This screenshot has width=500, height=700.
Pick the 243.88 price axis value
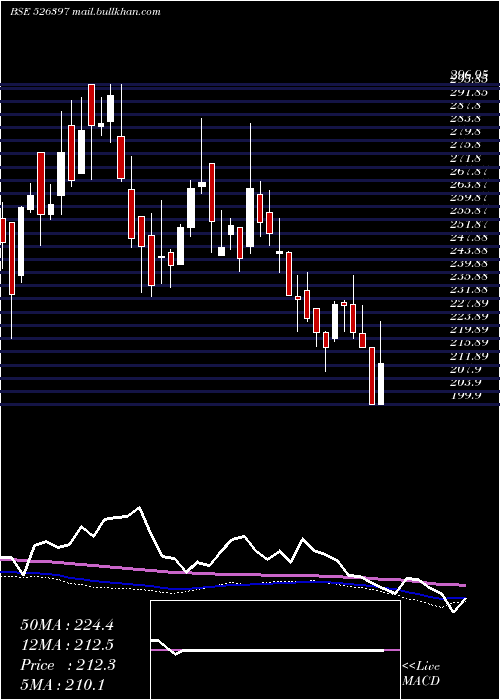click(x=468, y=250)
